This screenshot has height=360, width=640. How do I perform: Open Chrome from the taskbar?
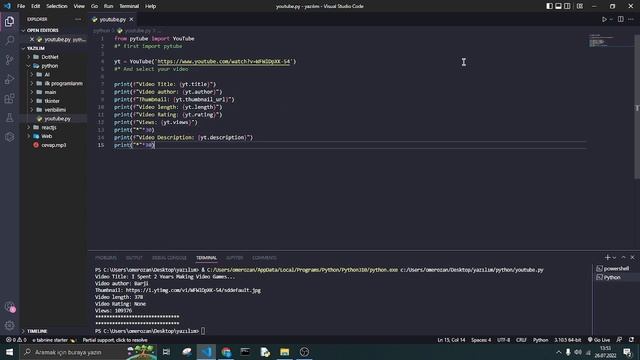[226, 352]
